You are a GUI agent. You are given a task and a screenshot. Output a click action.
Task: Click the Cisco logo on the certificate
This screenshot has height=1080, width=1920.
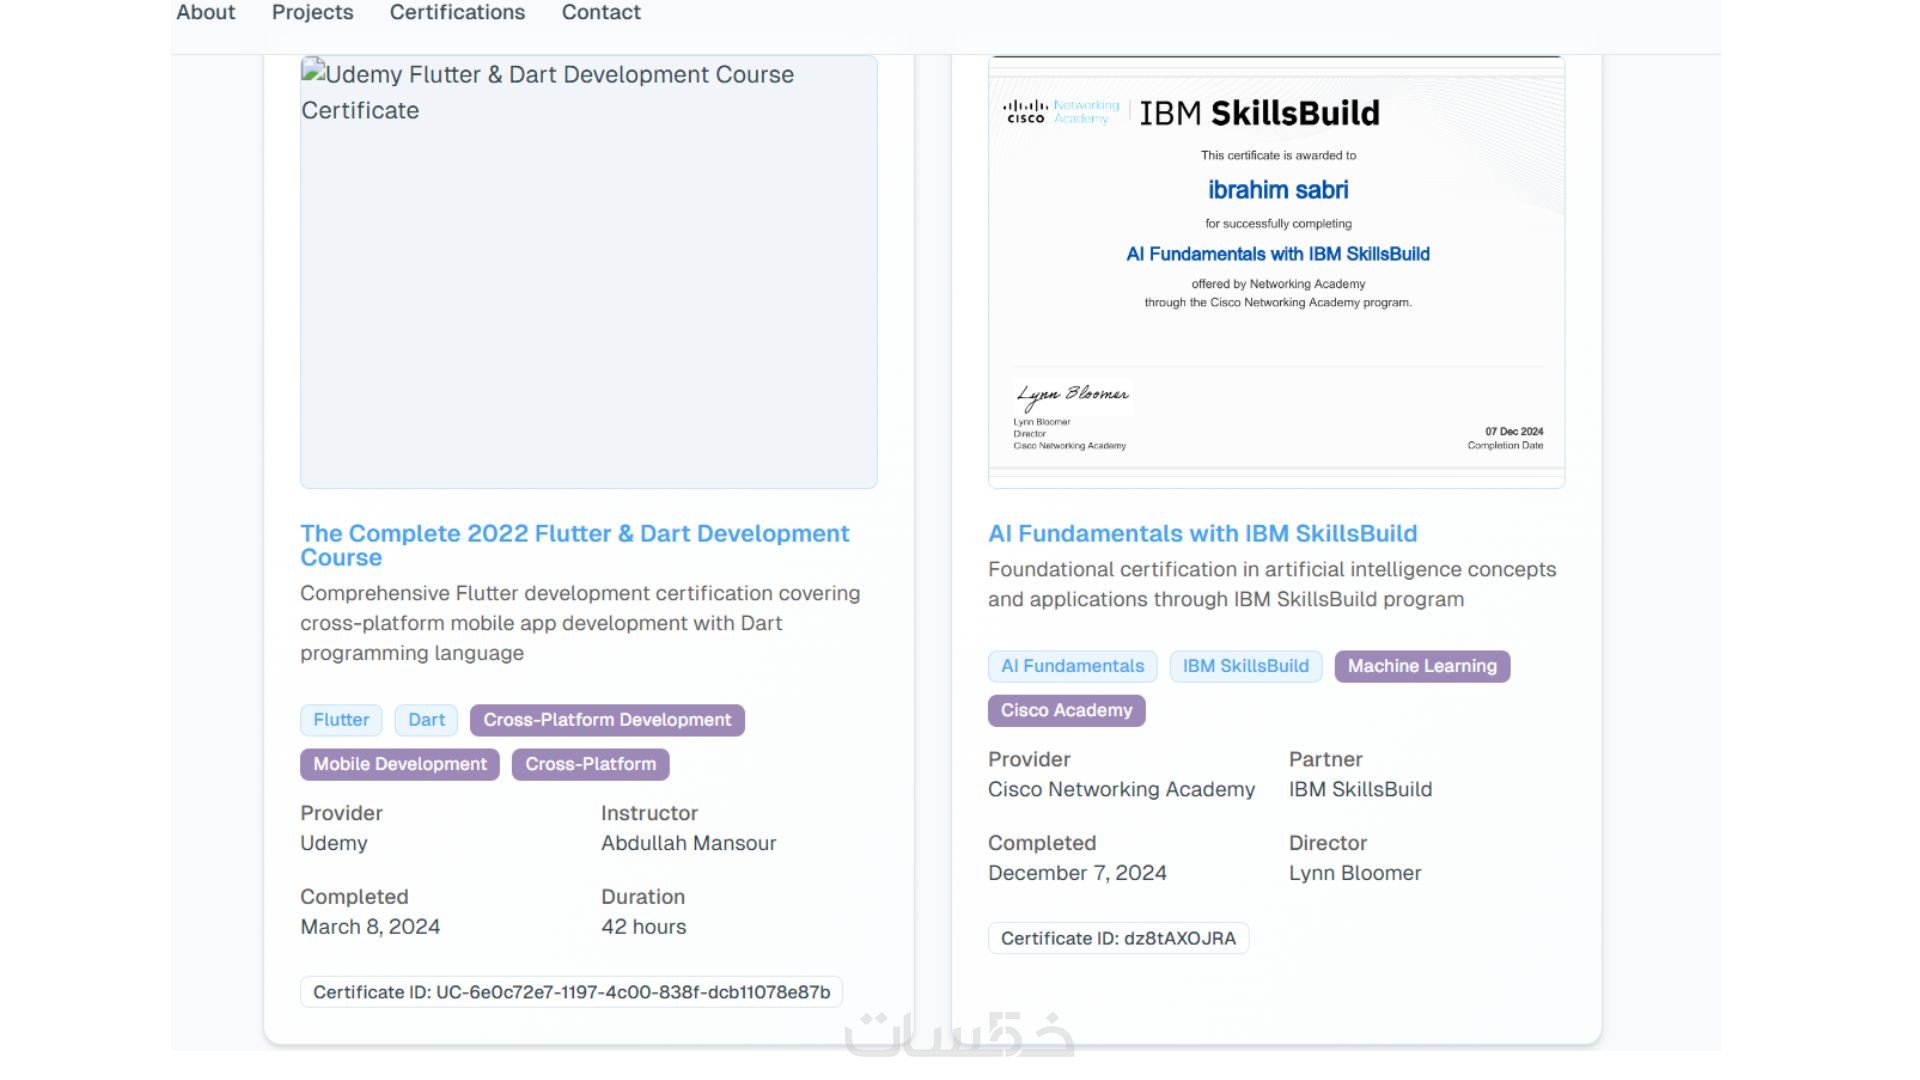1025,111
